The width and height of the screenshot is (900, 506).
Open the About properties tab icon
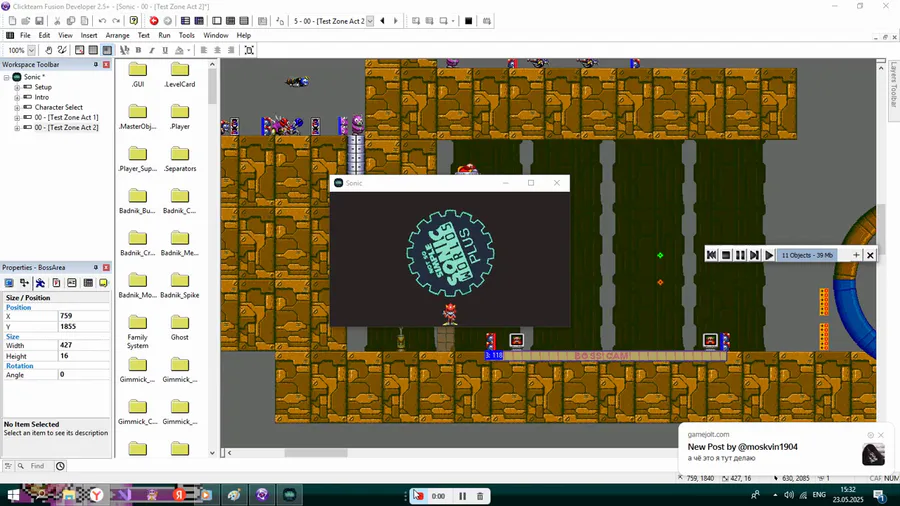(103, 283)
